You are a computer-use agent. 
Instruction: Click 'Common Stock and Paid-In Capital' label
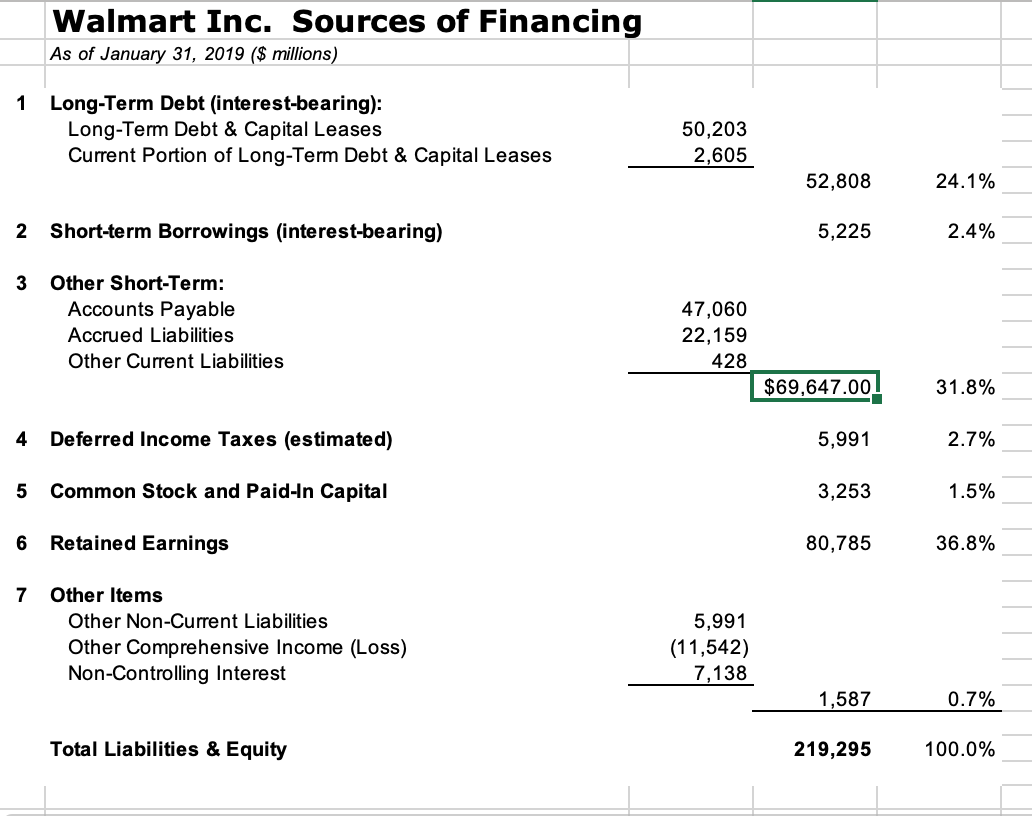[x=219, y=492]
